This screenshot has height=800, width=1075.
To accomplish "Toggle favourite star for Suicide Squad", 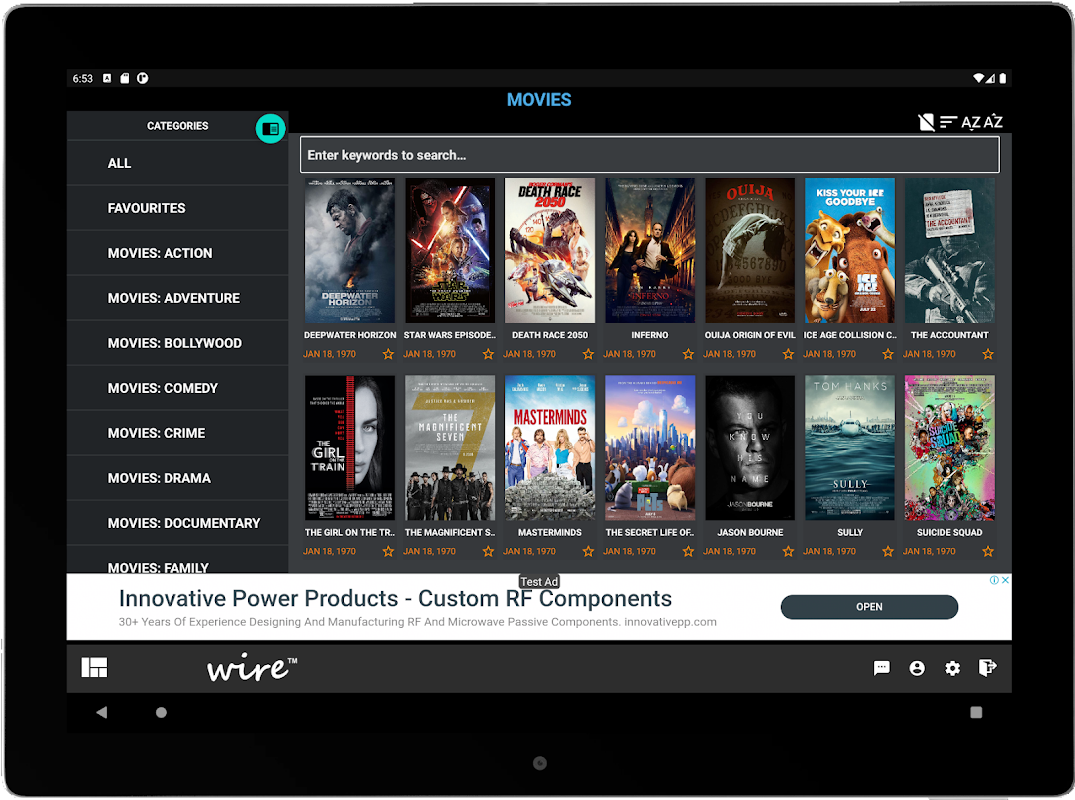I will (x=988, y=551).
